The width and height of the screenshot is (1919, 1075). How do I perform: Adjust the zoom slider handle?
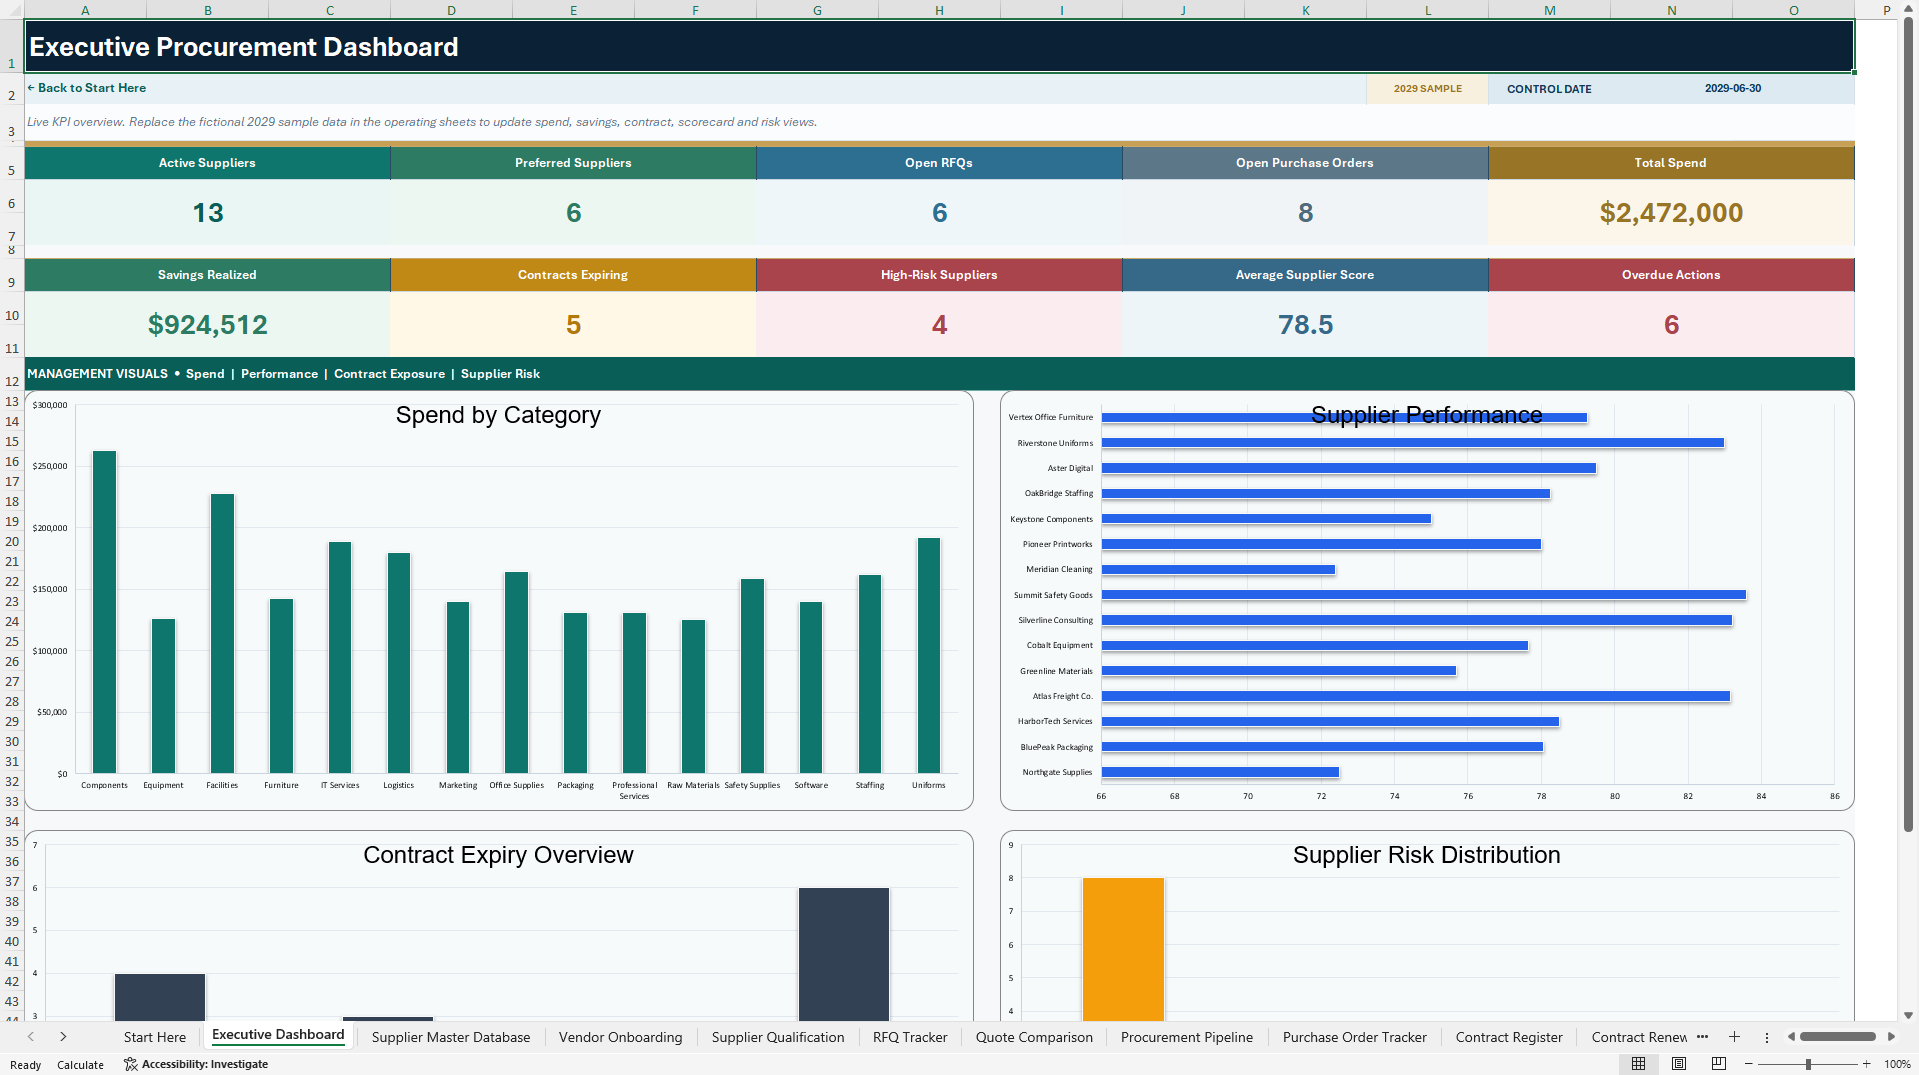[1808, 1064]
